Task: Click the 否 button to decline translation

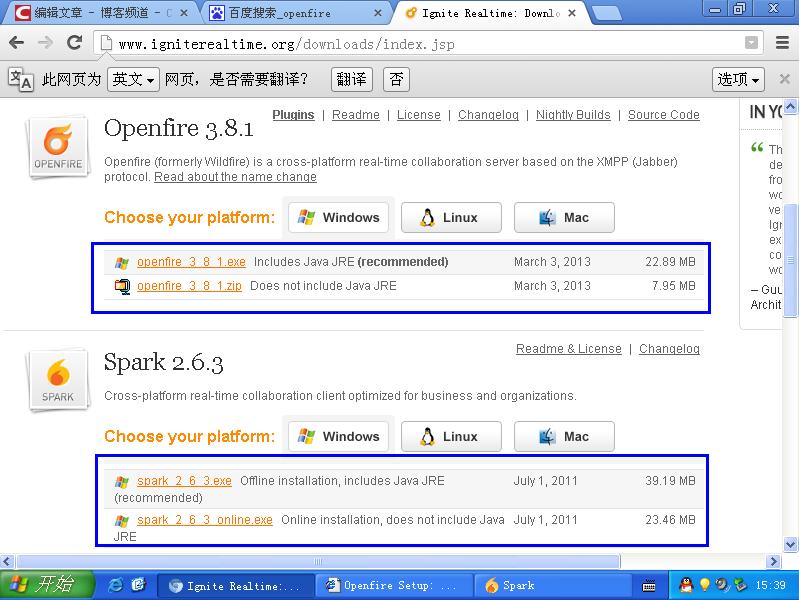Action: (x=396, y=80)
